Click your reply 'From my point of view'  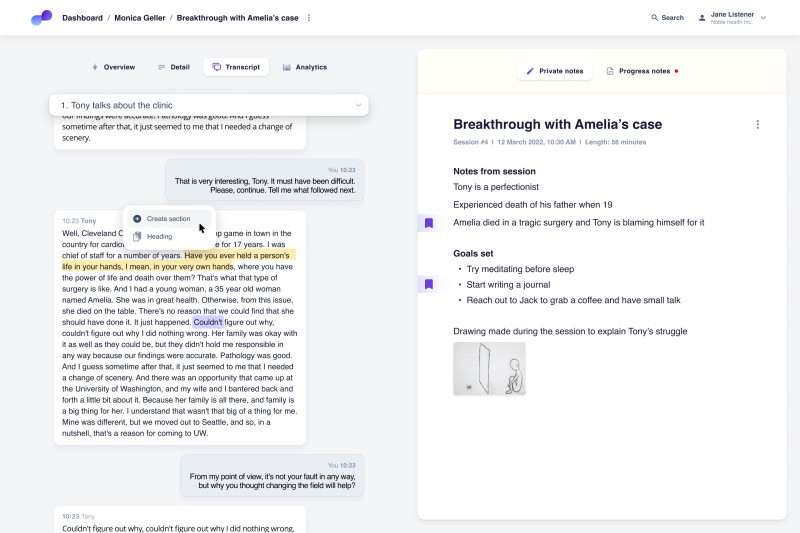[x=272, y=475]
